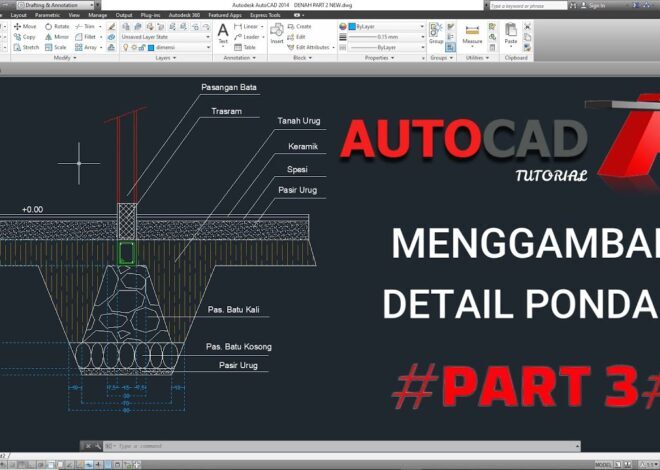Expand the Block panel
This screenshot has height=470, width=660.
click(302, 58)
